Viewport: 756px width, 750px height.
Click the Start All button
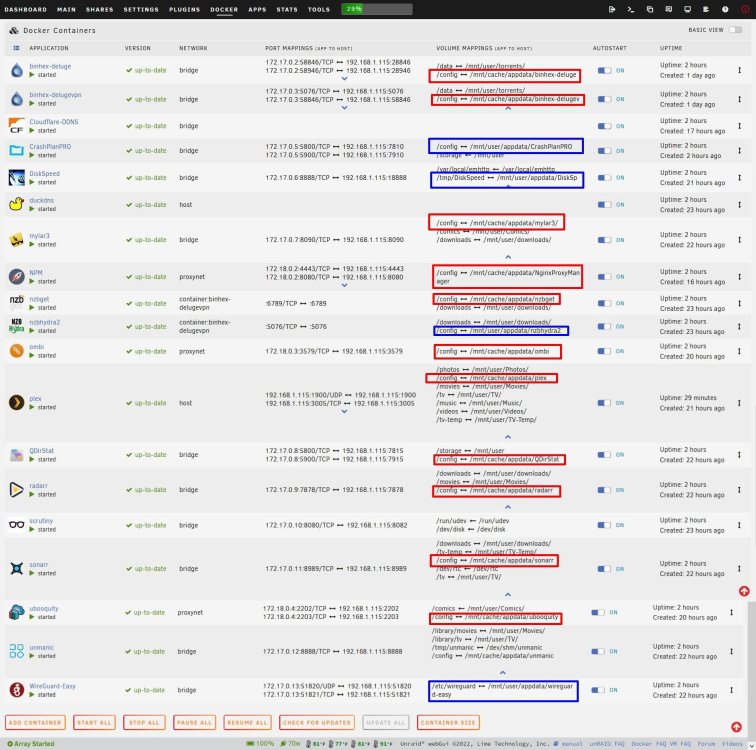(x=94, y=723)
